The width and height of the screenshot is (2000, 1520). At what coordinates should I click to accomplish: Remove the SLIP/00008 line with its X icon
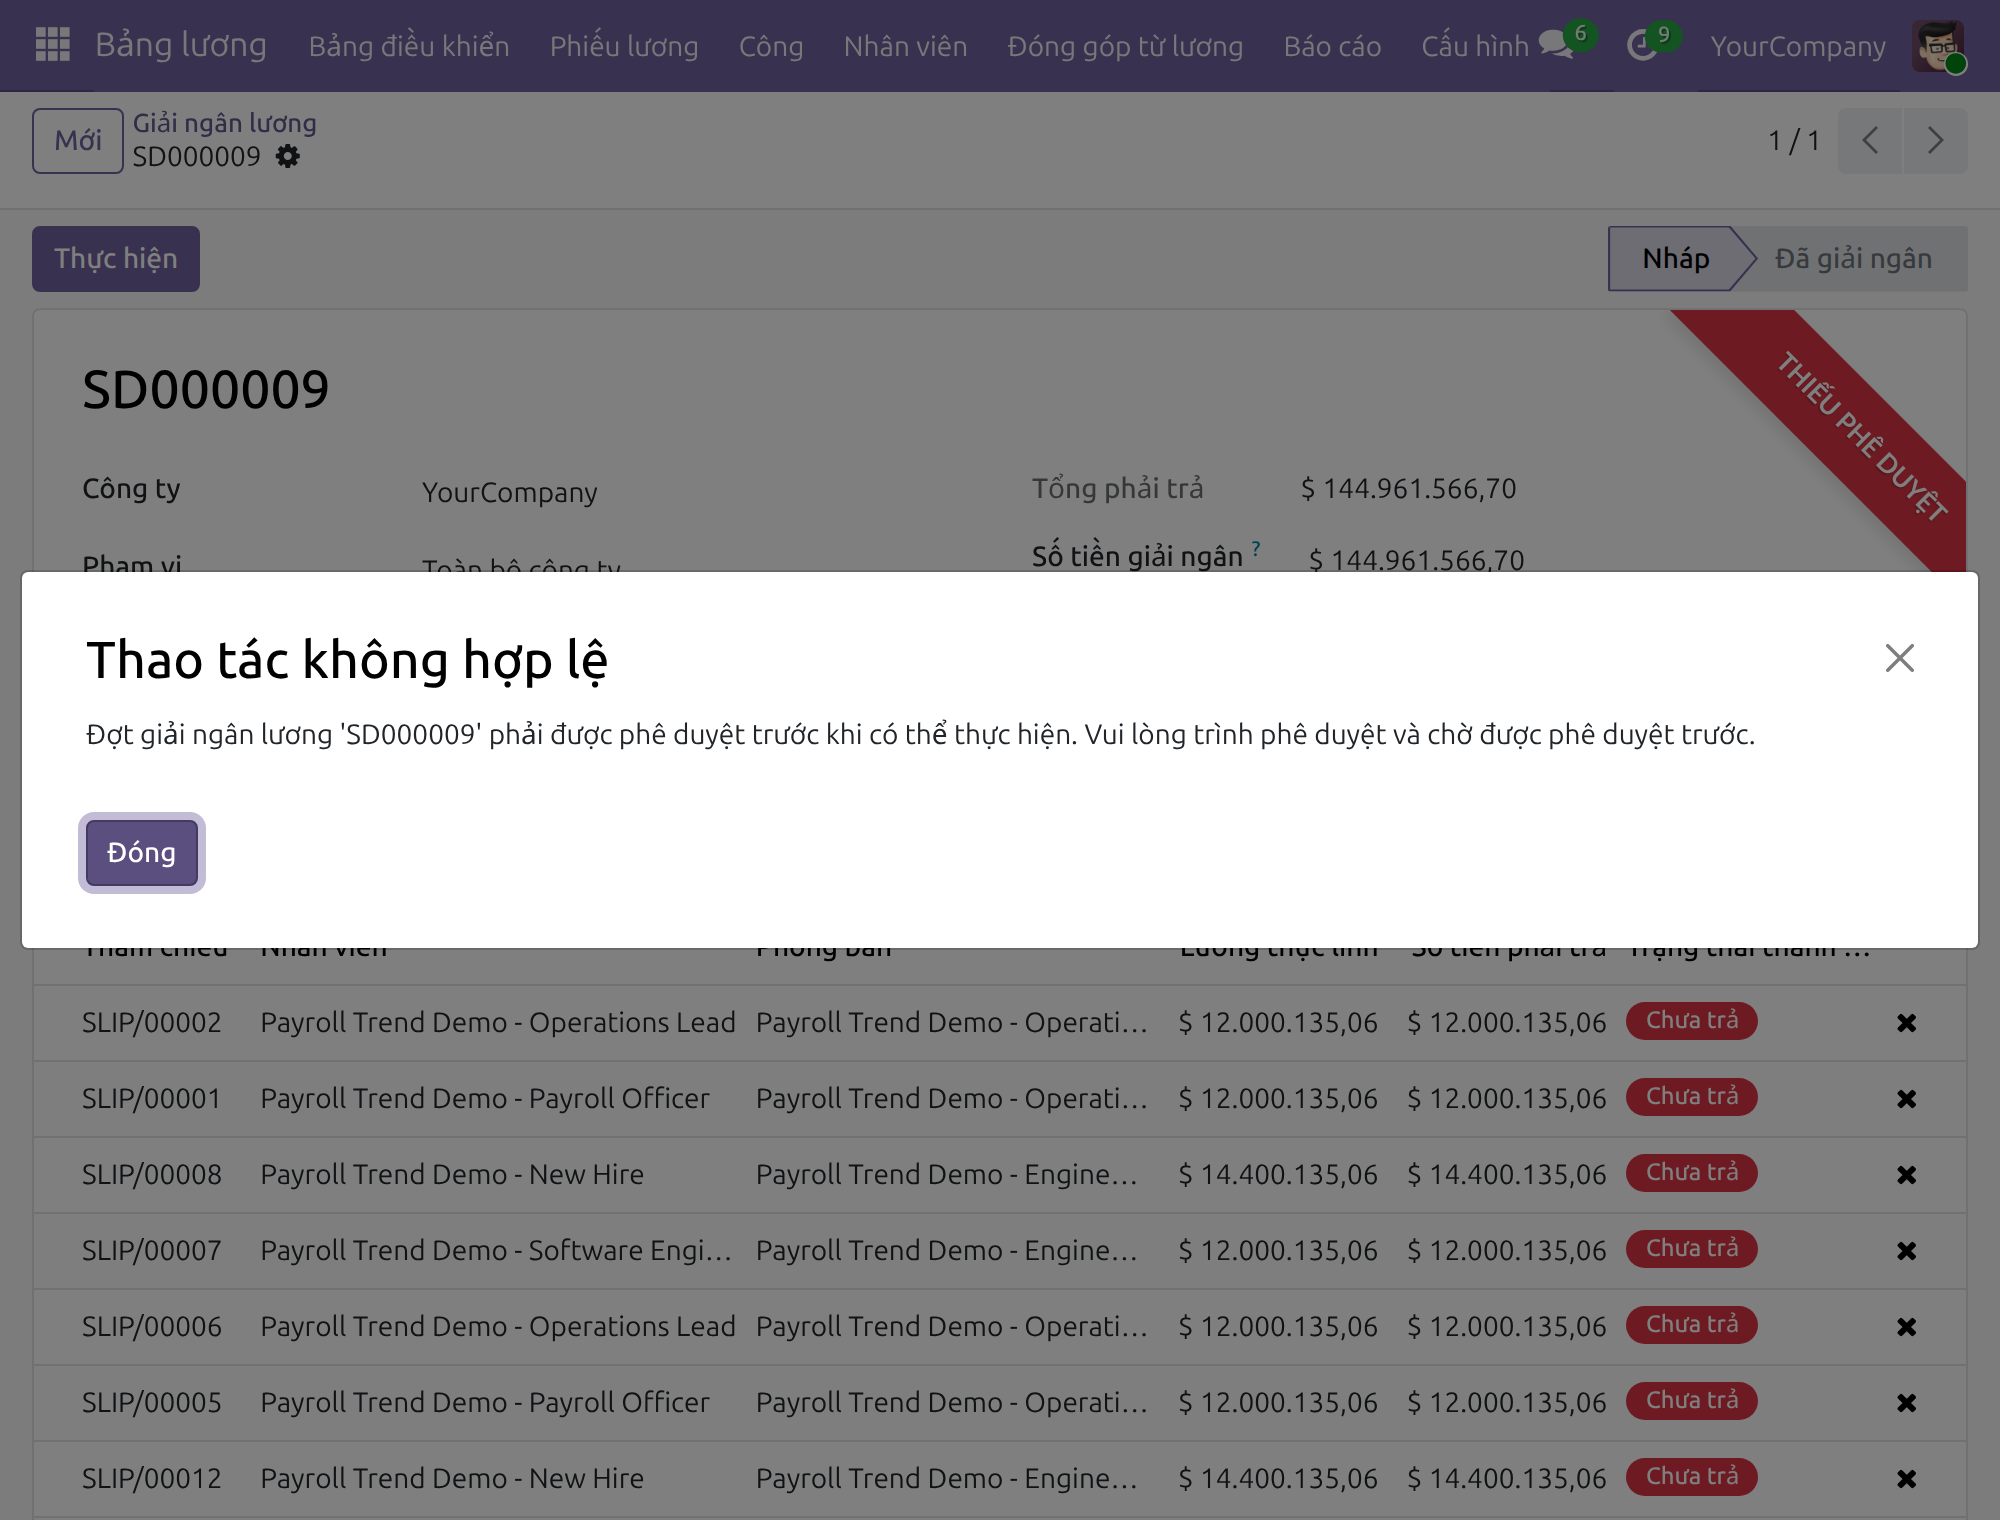[x=1907, y=1175]
